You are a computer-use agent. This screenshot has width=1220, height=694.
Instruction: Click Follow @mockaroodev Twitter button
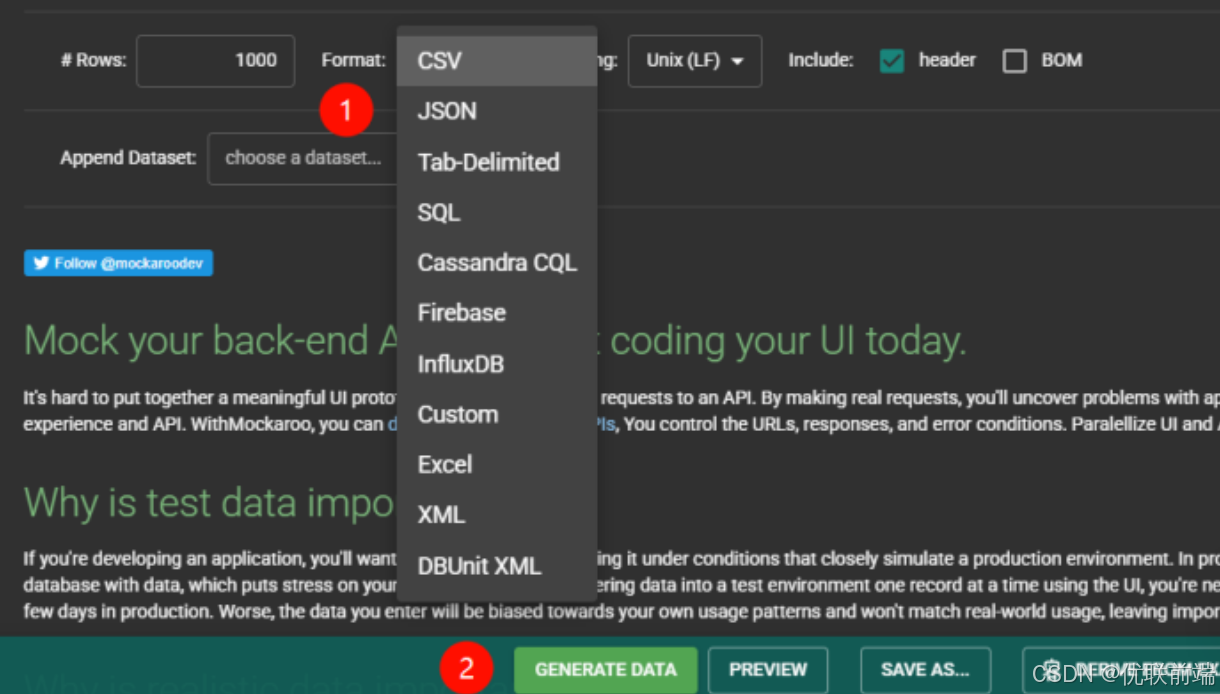pos(118,263)
